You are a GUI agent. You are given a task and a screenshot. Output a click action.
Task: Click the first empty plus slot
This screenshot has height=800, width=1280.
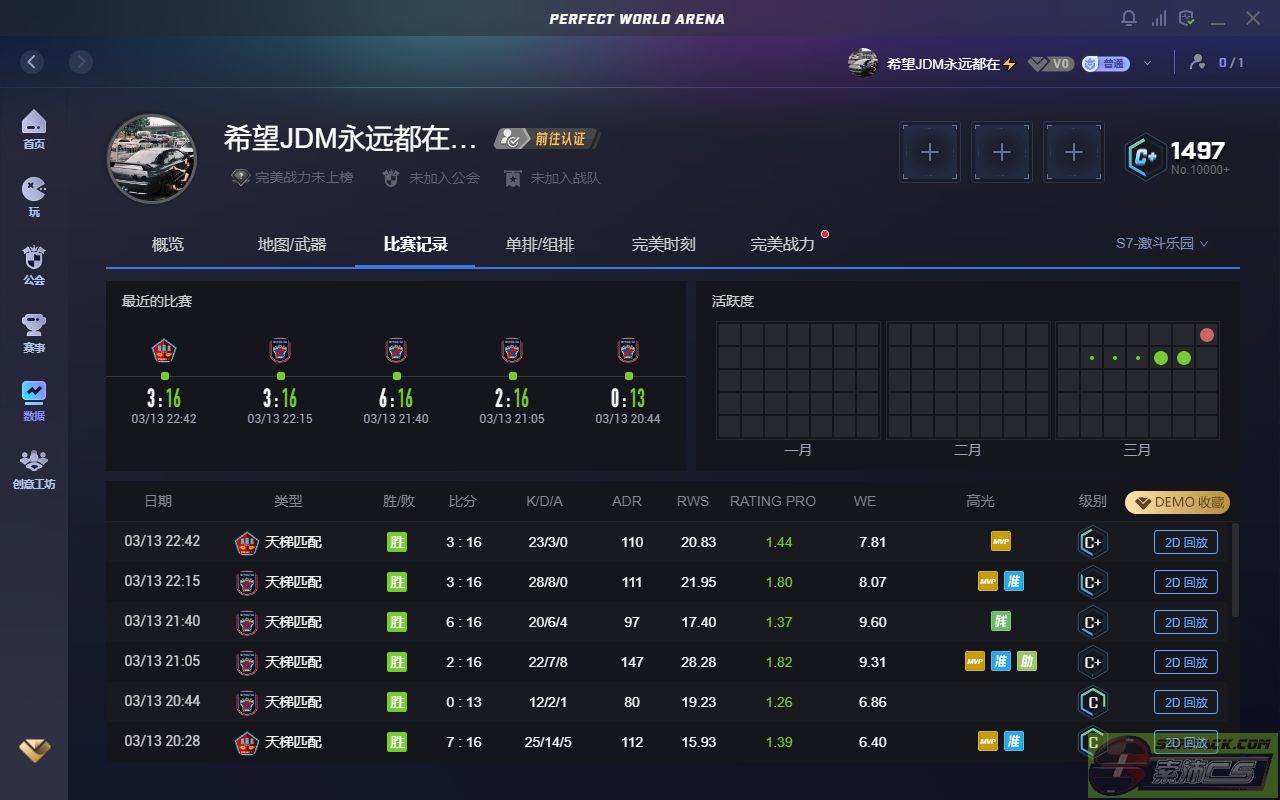(929, 152)
